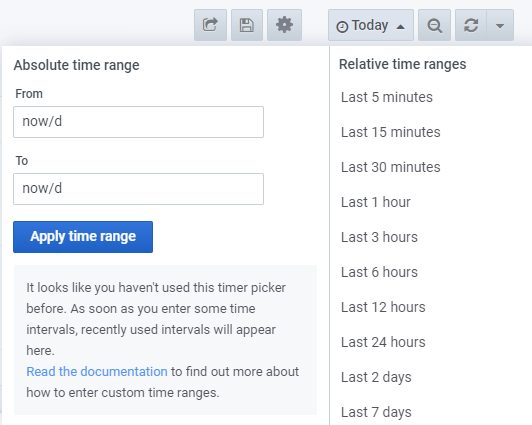Screen dimensions: 532x425
Task: Click the To input field
Action: 138,189
